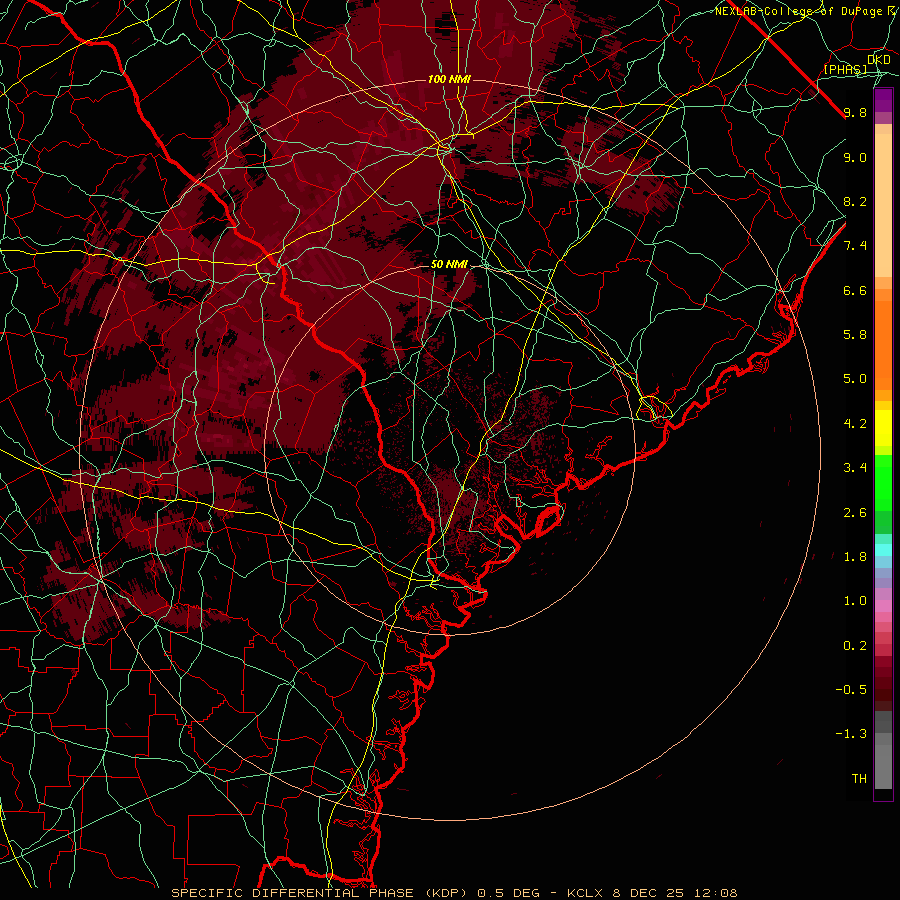The image size is (900, 900).
Task: Pick the bright green color scale segment
Action: 883,484
